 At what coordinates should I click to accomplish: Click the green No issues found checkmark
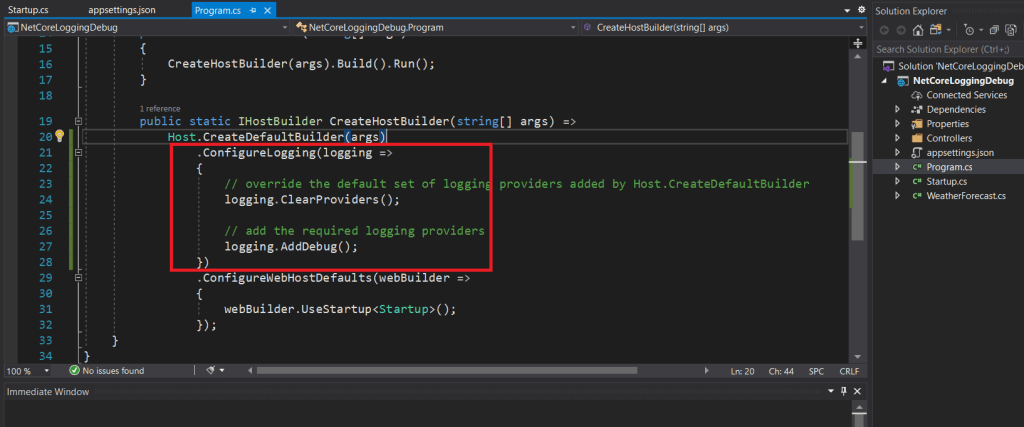click(72, 371)
